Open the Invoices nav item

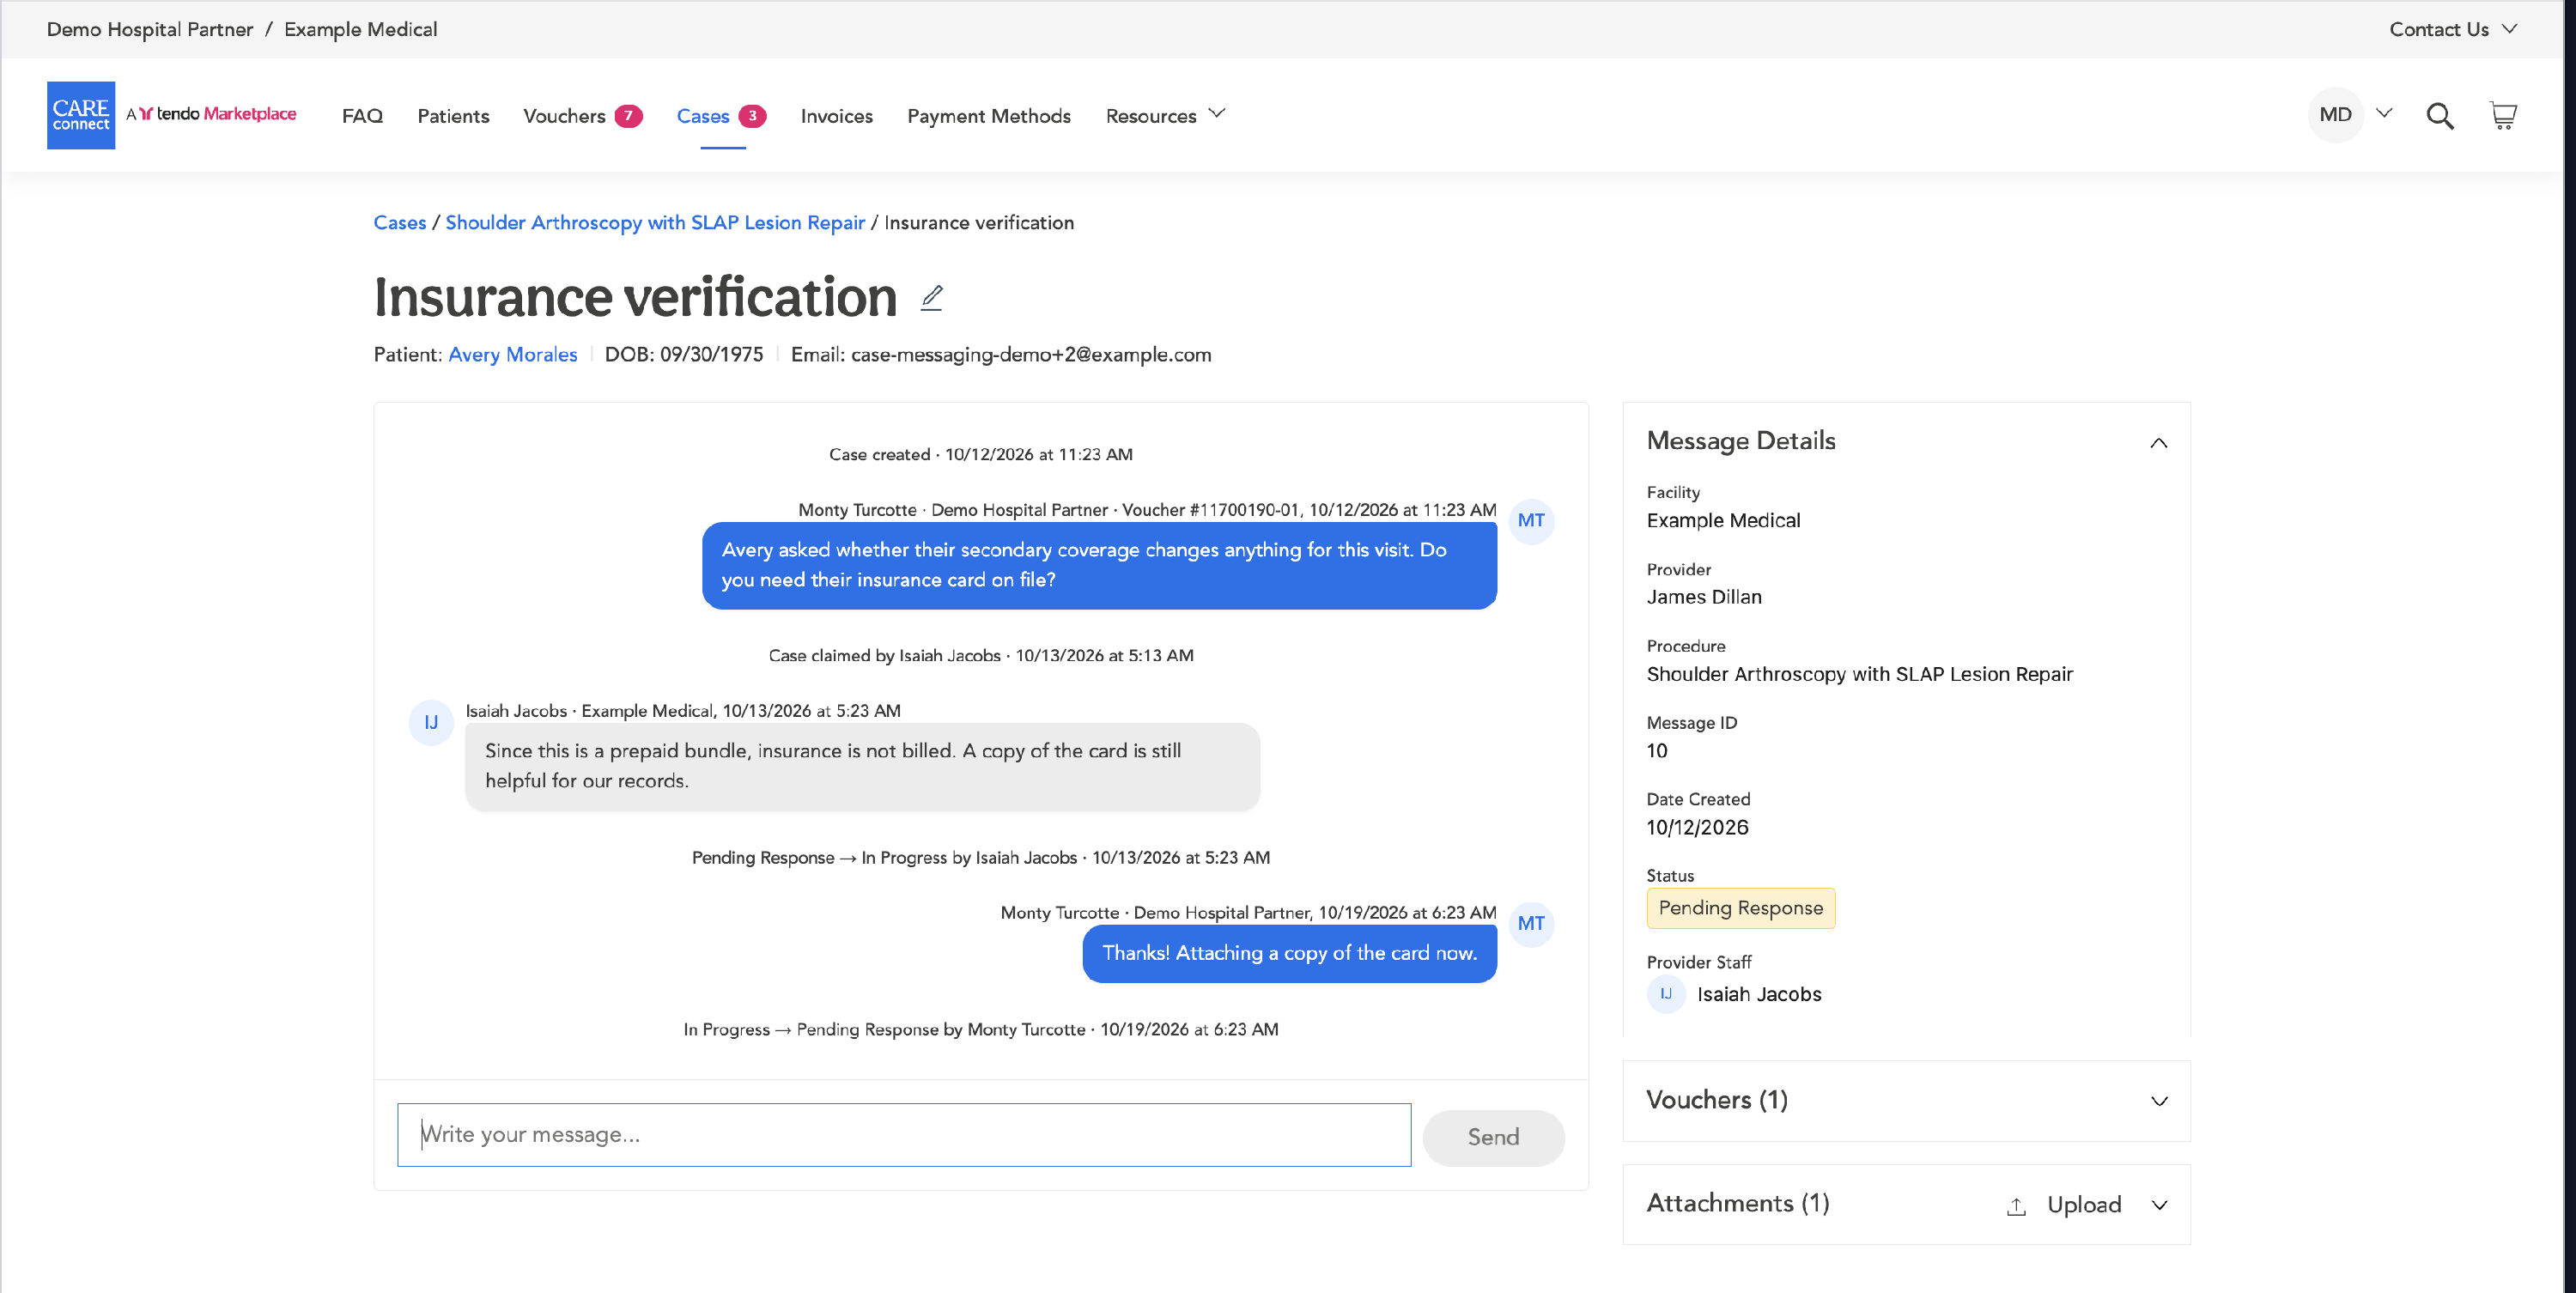pos(836,116)
